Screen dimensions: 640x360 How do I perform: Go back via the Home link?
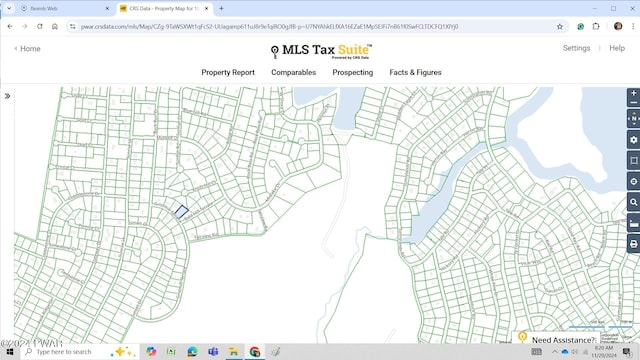pos(27,49)
